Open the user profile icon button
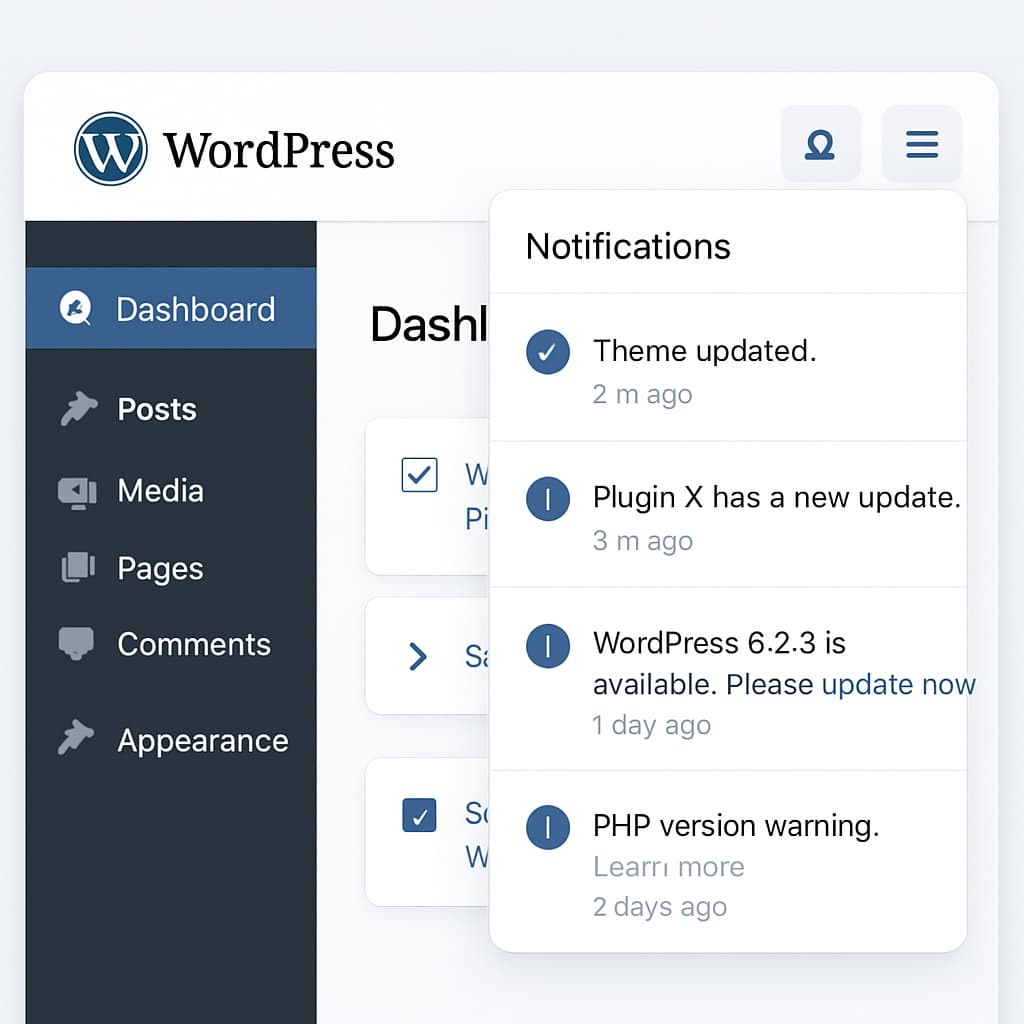Viewport: 1024px width, 1024px height. coord(820,144)
